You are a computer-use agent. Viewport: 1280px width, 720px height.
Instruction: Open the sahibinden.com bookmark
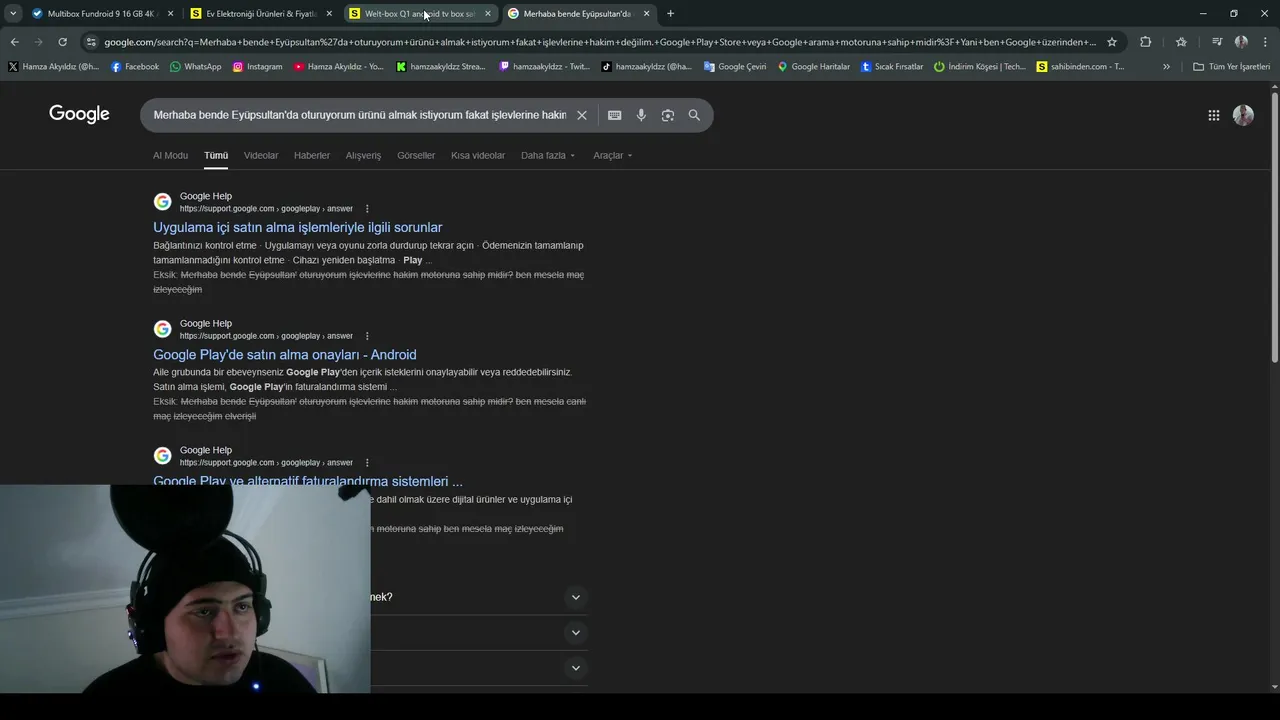(x=1080, y=67)
